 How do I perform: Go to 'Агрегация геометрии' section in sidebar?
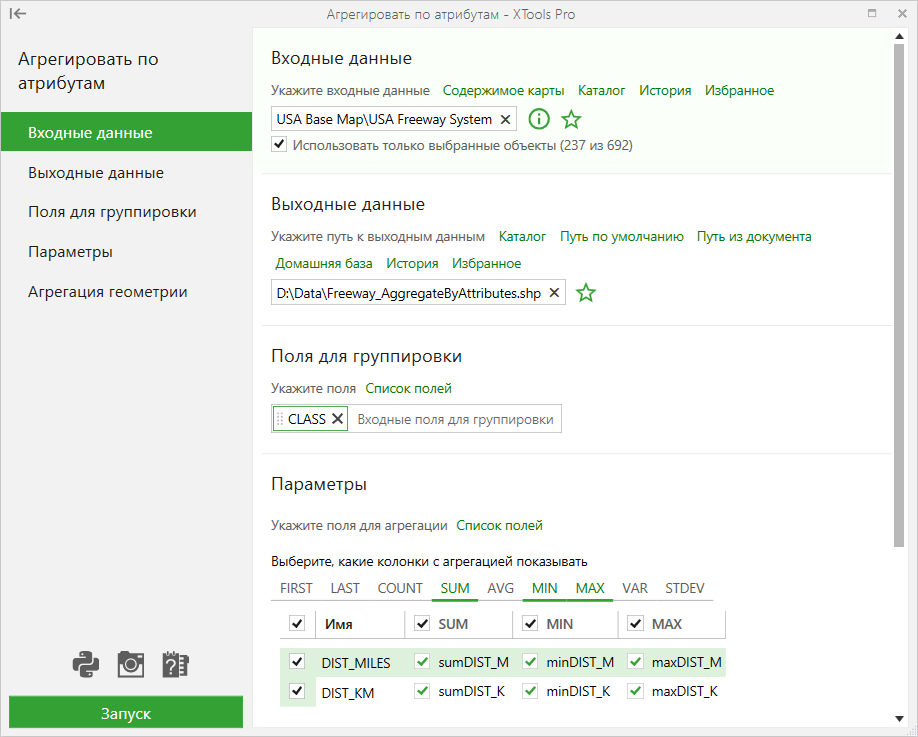click(x=108, y=292)
